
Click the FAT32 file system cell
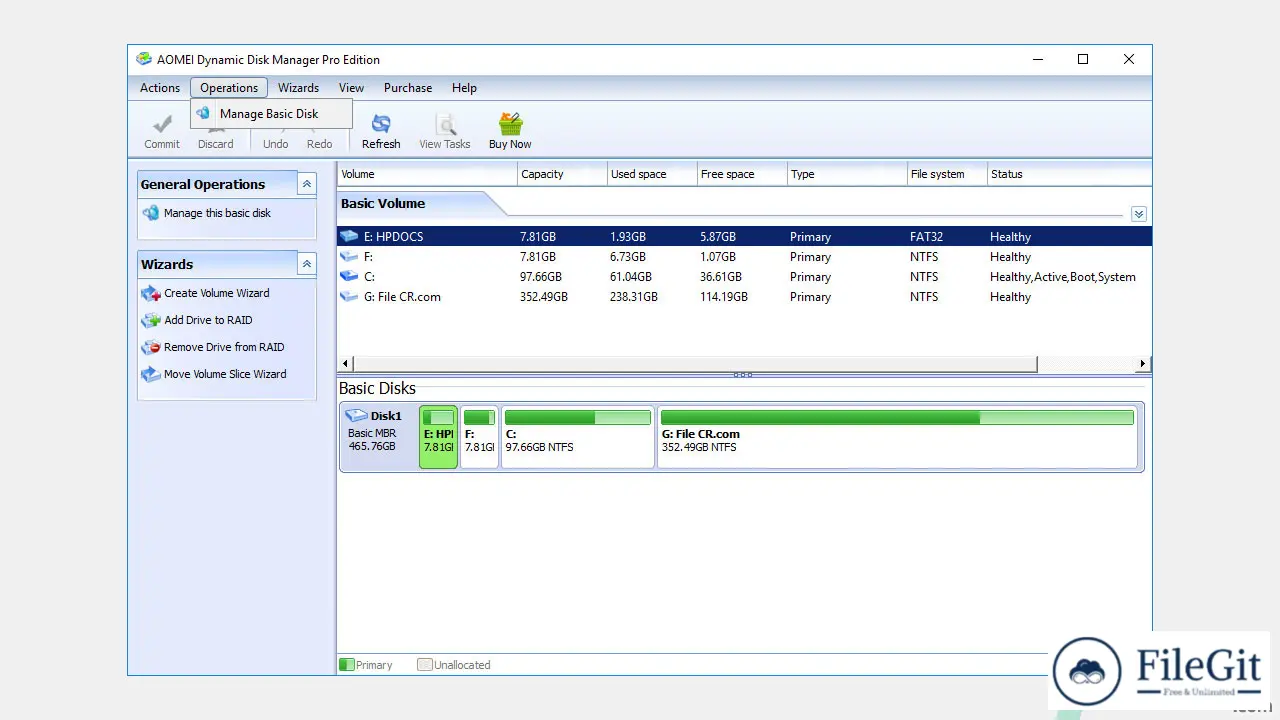pos(926,237)
